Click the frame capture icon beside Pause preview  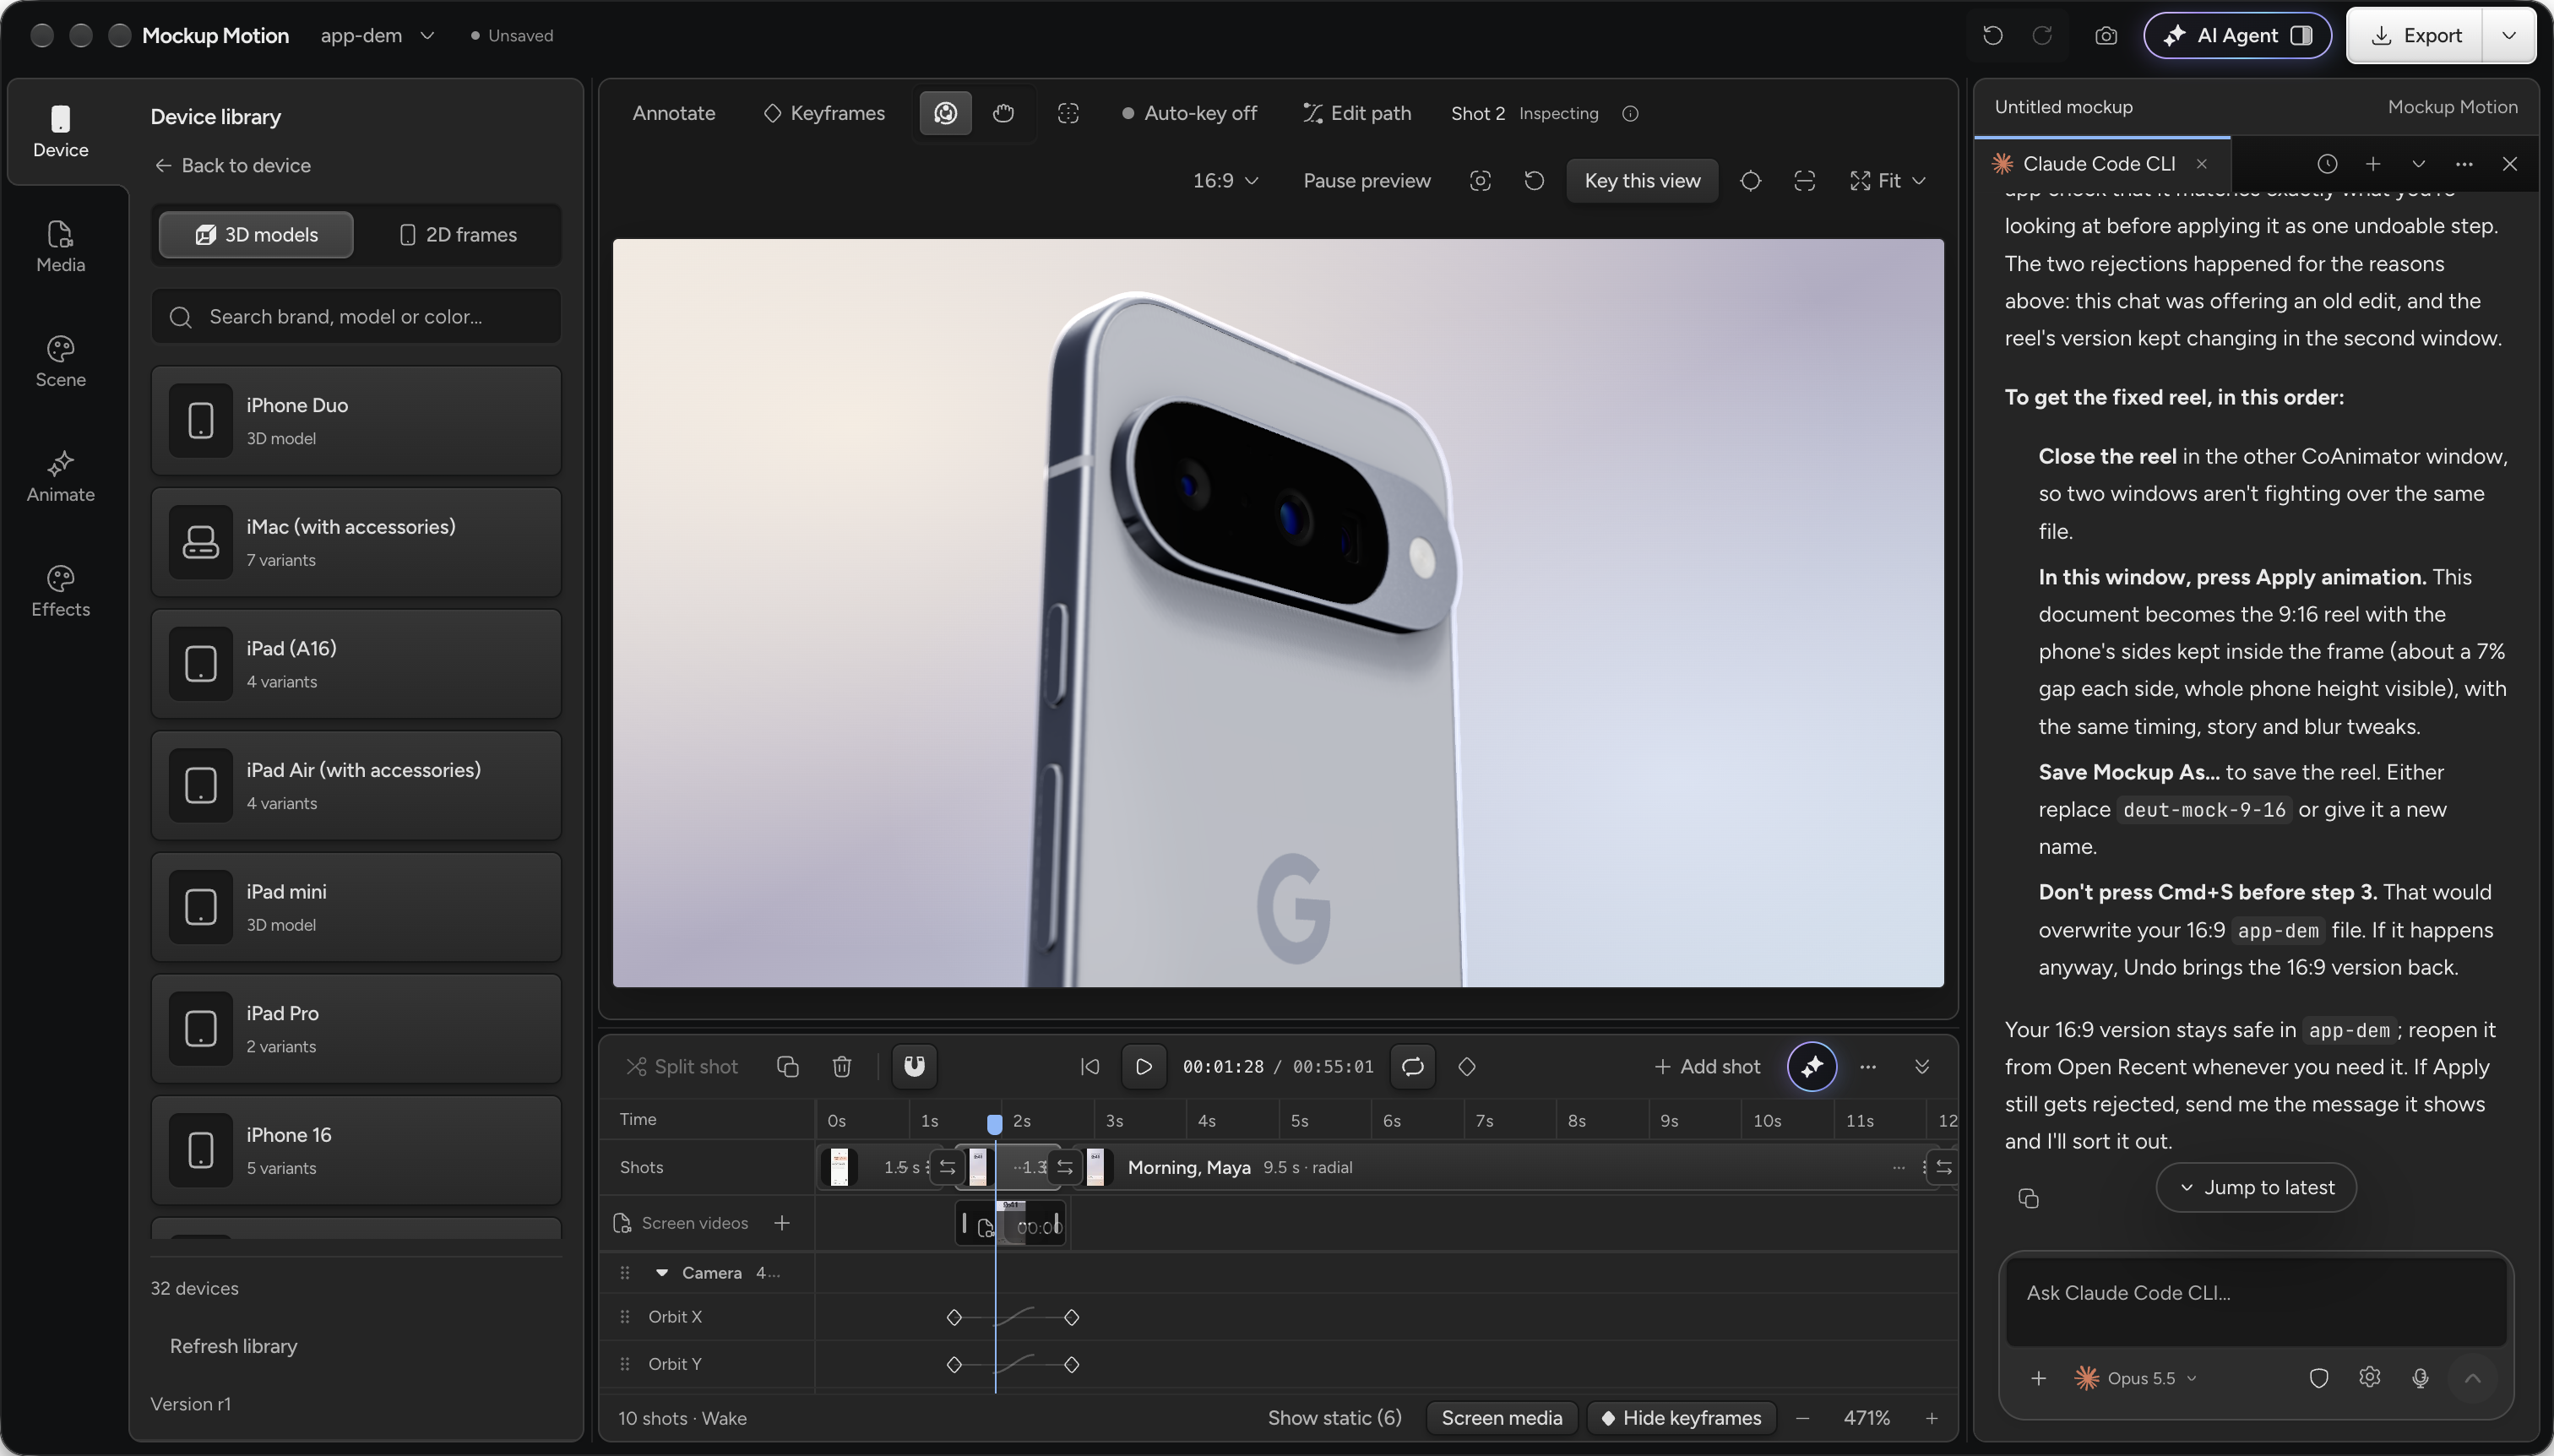1480,181
